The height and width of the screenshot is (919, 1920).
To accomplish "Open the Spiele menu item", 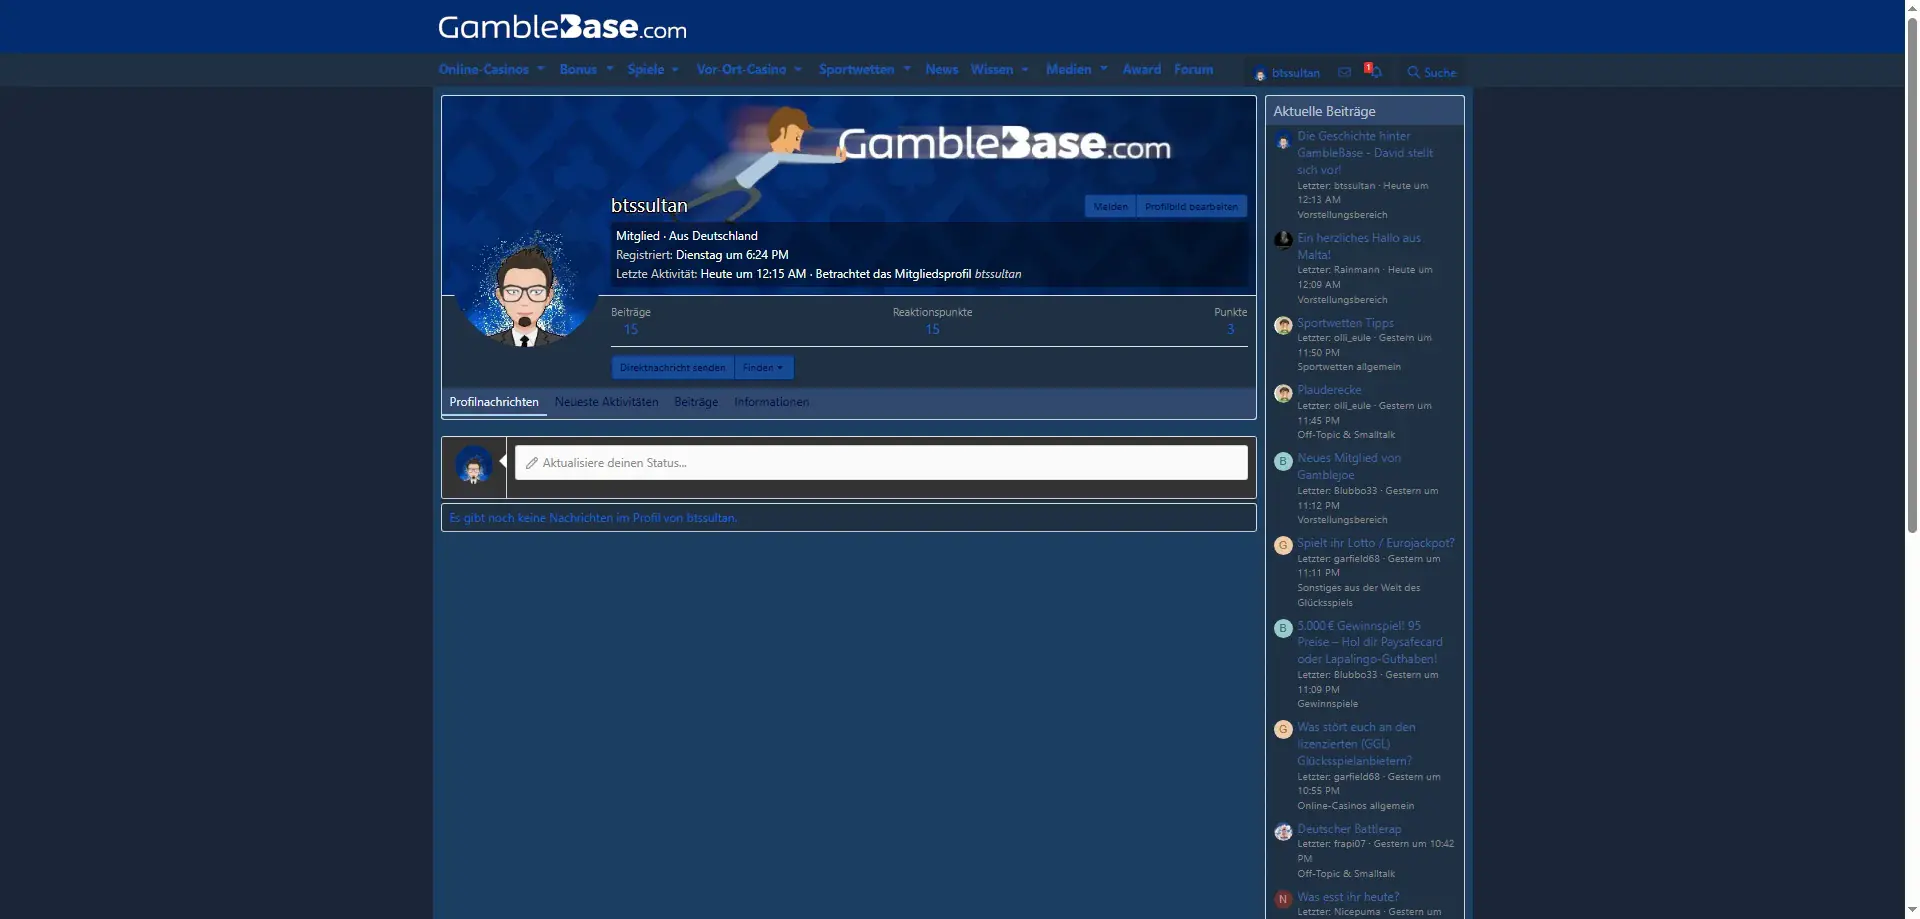I will point(646,69).
